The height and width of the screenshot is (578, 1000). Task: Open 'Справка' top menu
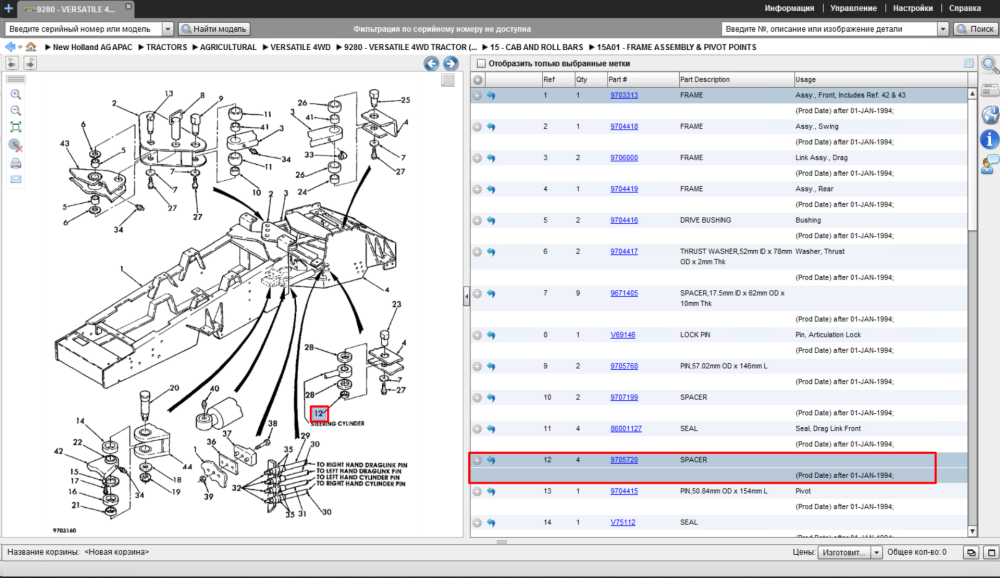[965, 8]
